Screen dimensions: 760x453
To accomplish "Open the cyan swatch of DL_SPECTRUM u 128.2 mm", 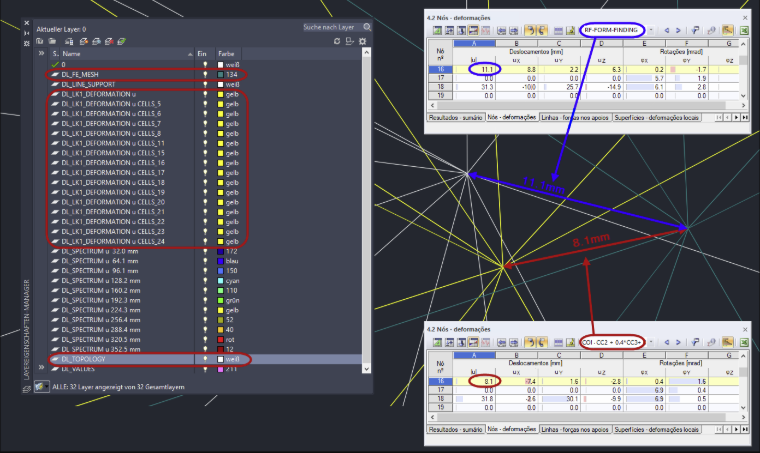I will (x=221, y=281).
